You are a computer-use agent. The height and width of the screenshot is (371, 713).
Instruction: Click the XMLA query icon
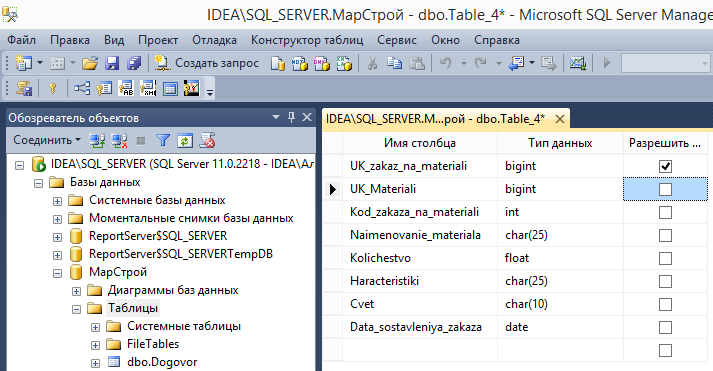click(344, 63)
